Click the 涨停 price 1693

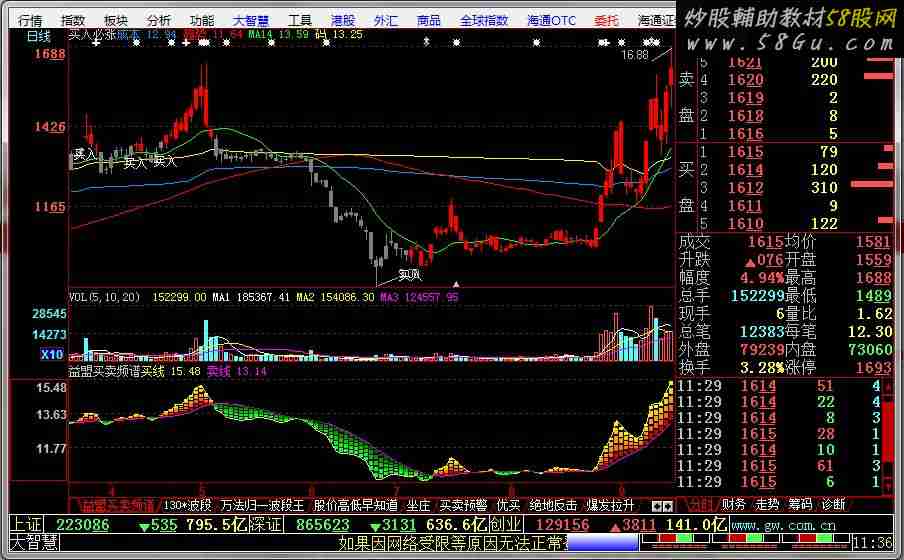(x=873, y=367)
